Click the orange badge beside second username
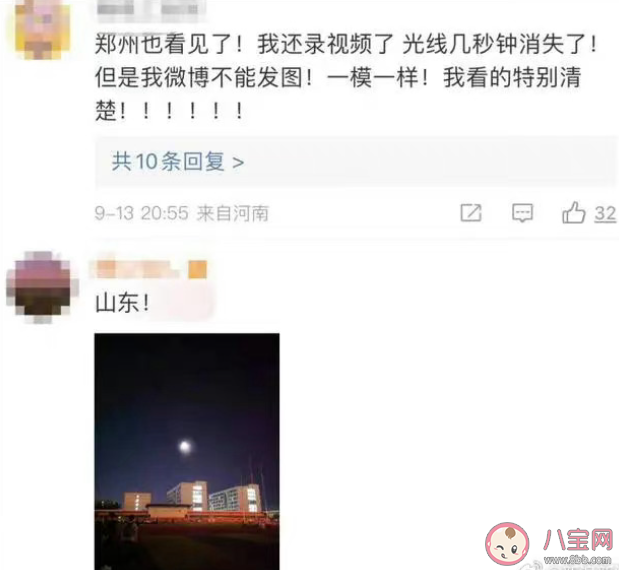 tap(197, 270)
